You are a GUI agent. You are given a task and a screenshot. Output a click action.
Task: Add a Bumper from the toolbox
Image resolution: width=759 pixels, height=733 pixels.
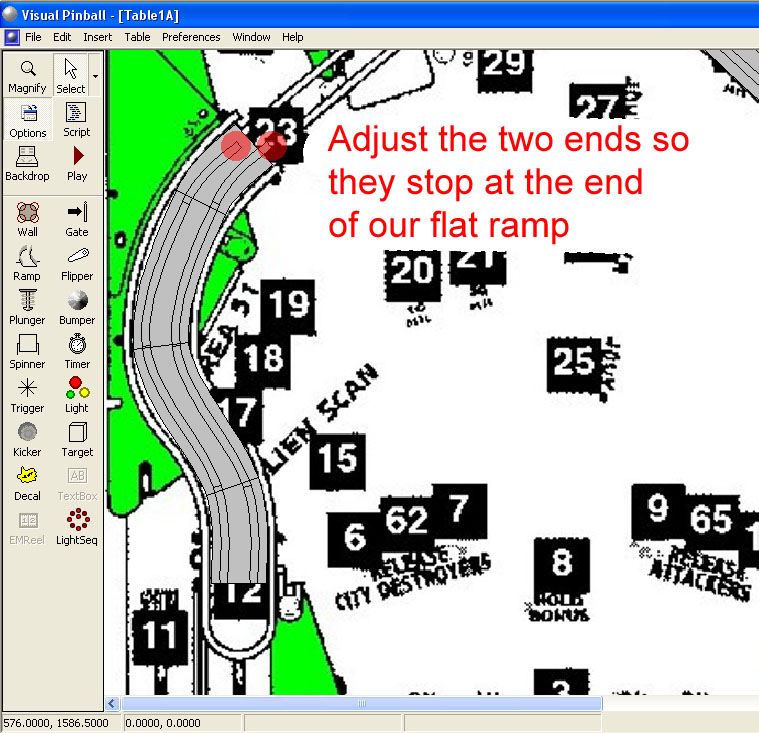(x=77, y=307)
